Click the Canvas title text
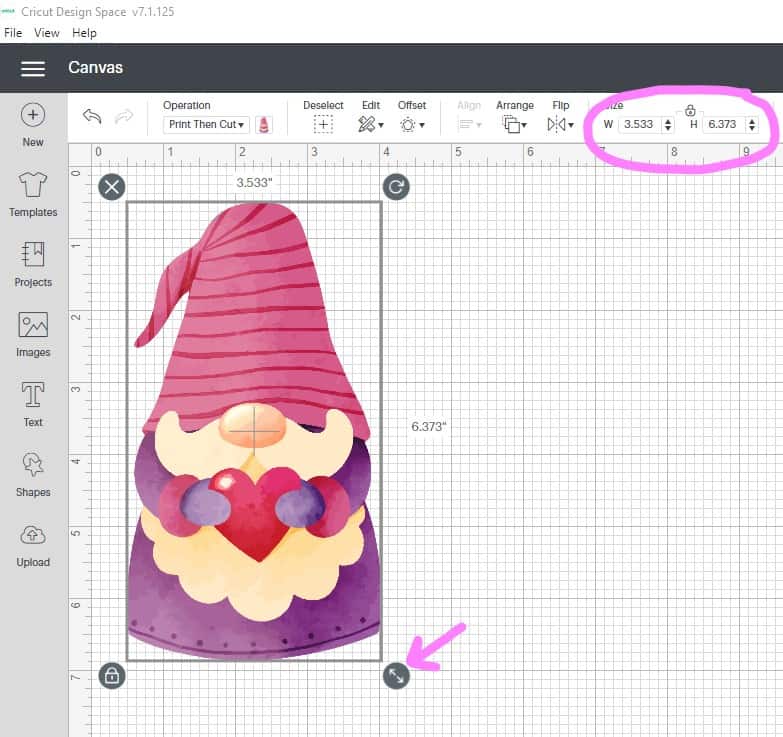The width and height of the screenshot is (783, 737). click(x=95, y=67)
